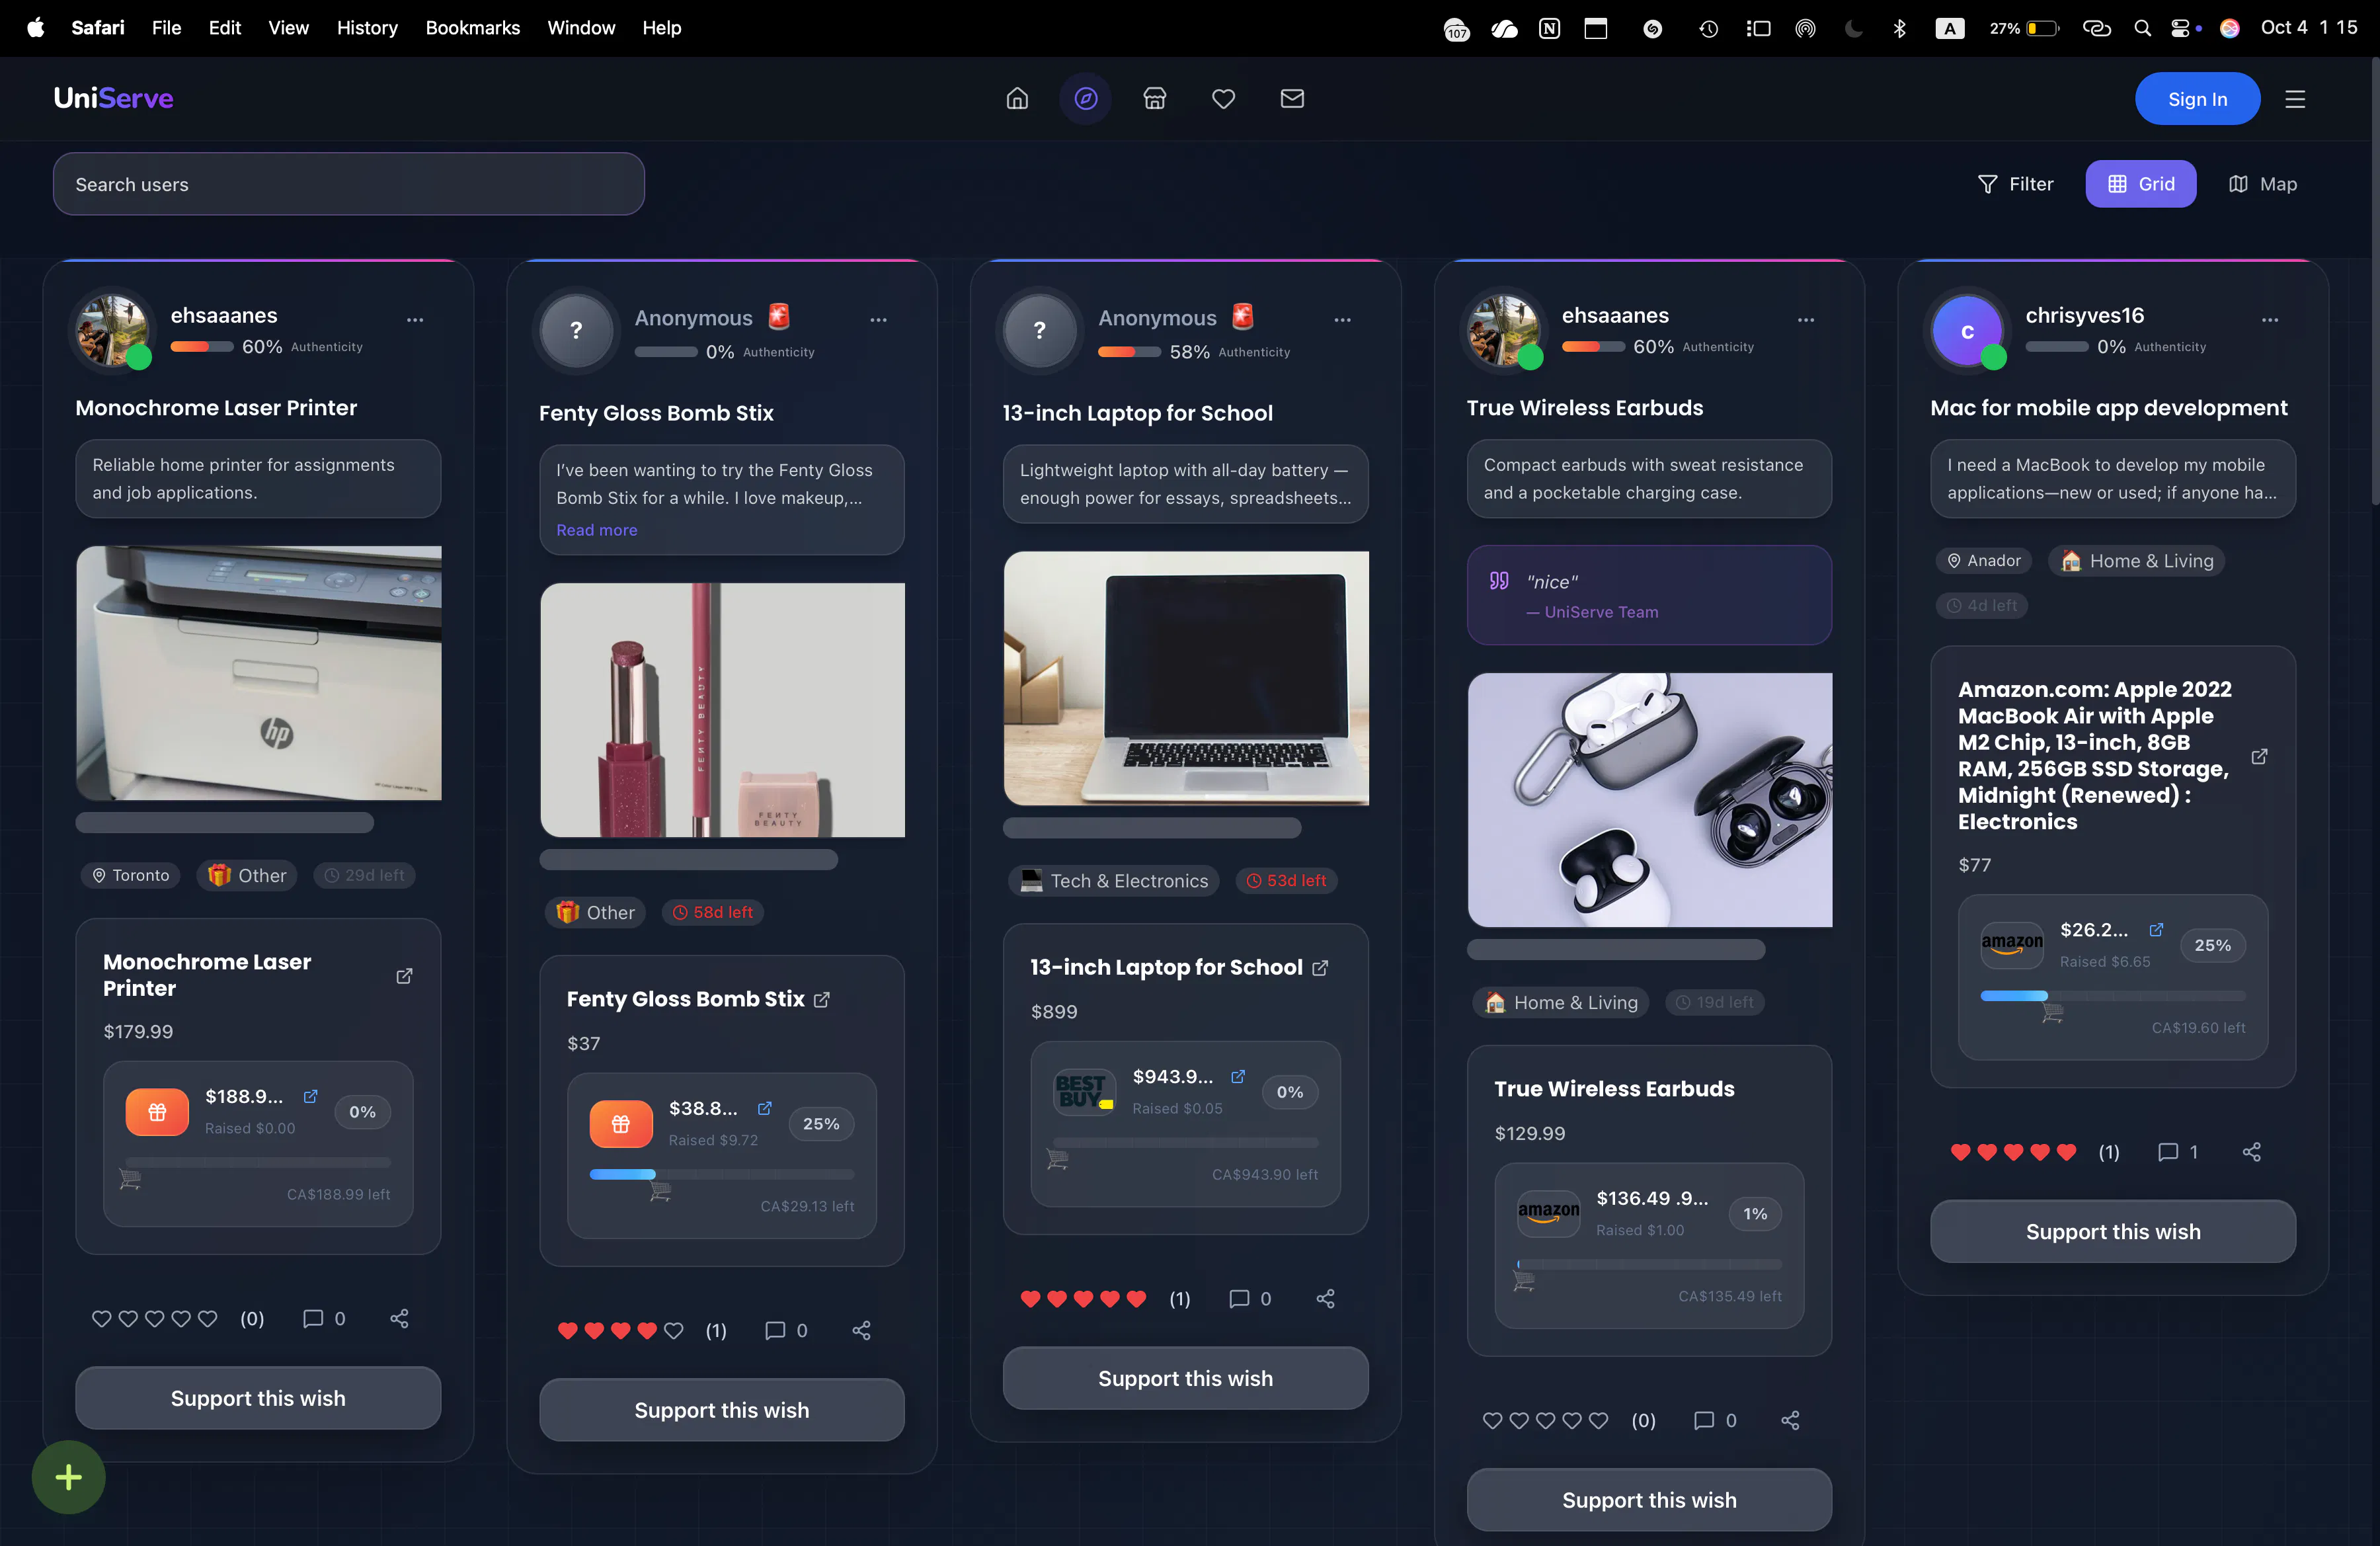Image resolution: width=2380 pixels, height=1546 pixels.
Task: Select the compass explore icon
Action: 1086,98
